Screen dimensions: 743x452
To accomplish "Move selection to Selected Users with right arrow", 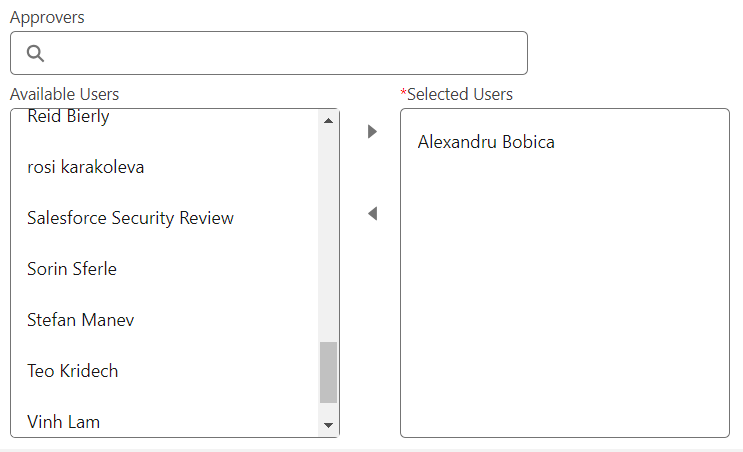I will pos(372,131).
